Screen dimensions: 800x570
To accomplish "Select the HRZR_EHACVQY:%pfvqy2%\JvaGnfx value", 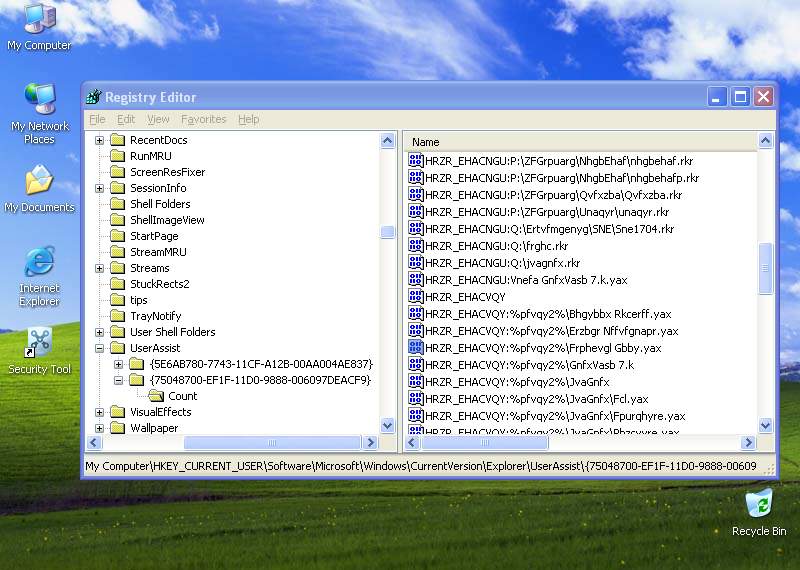I will [517, 382].
